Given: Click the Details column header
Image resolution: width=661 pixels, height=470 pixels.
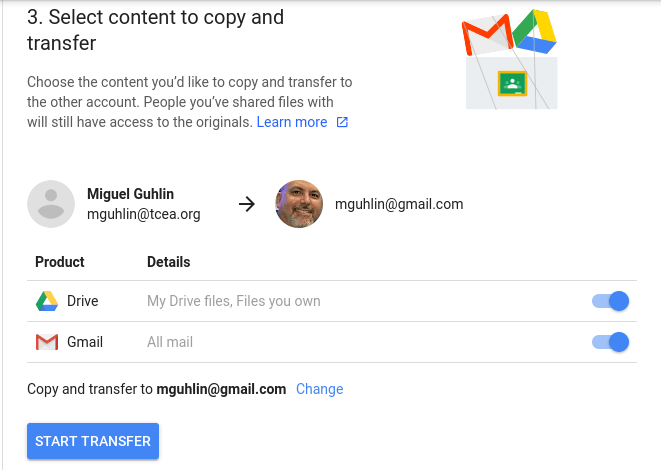Looking at the screenshot, I should click(169, 262).
